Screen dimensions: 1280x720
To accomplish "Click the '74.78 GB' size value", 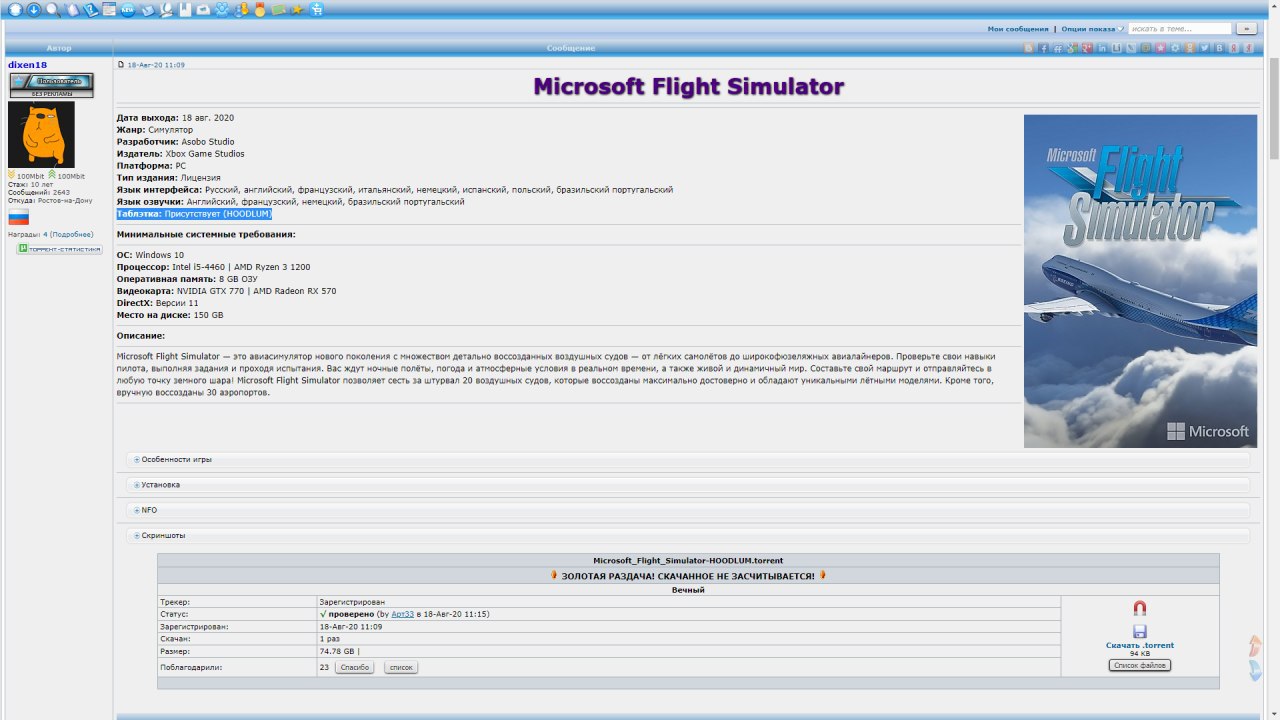I will click(x=337, y=651).
